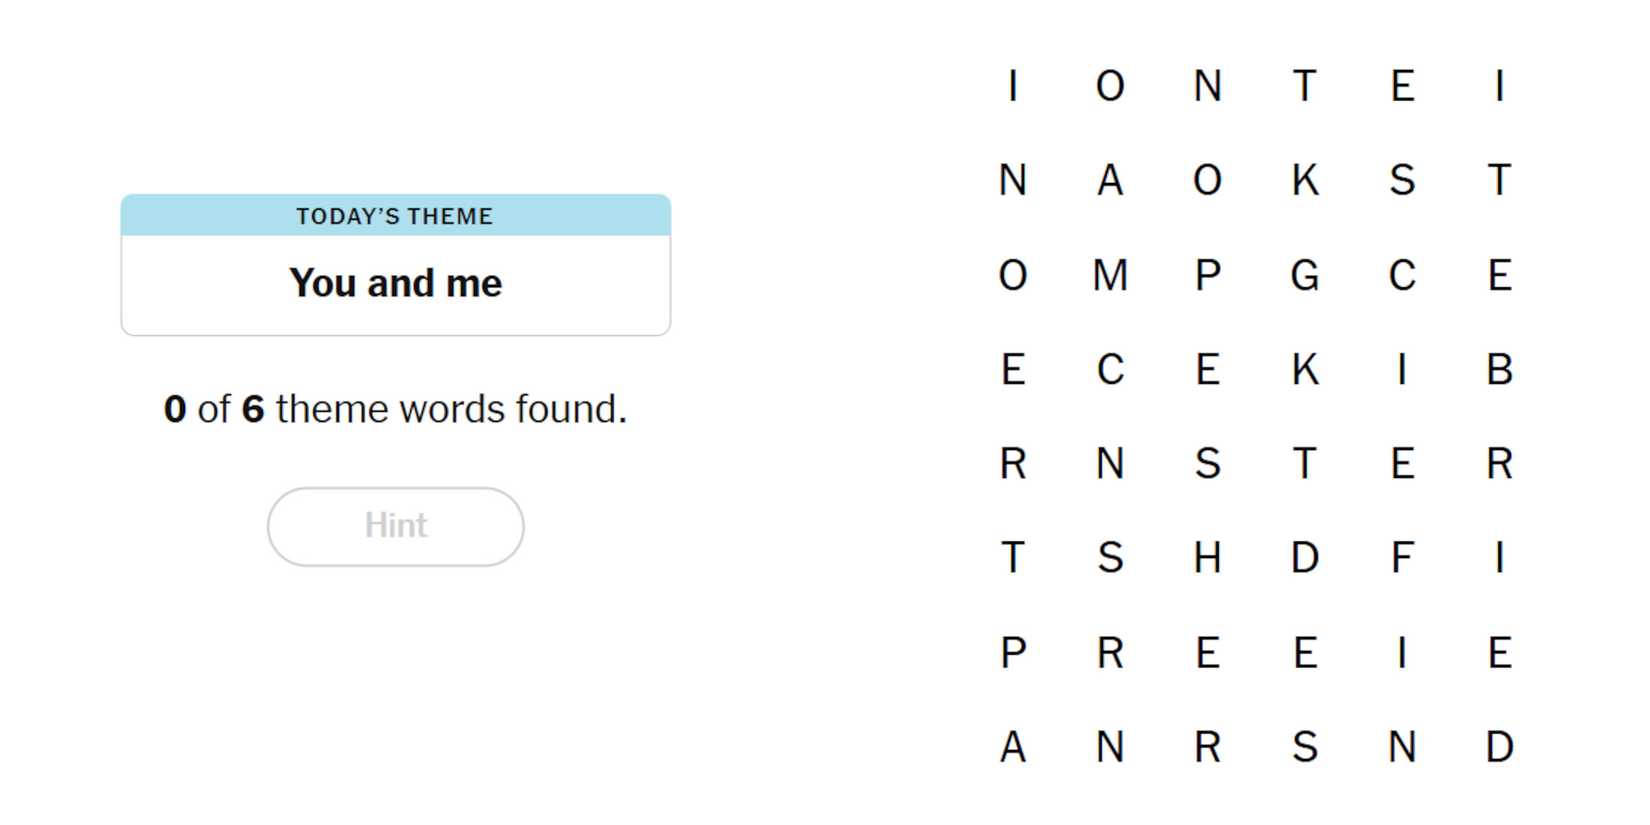Image resolution: width=1650 pixels, height=825 pixels.
Task: Pick the letter H in the grid
Action: (1207, 558)
